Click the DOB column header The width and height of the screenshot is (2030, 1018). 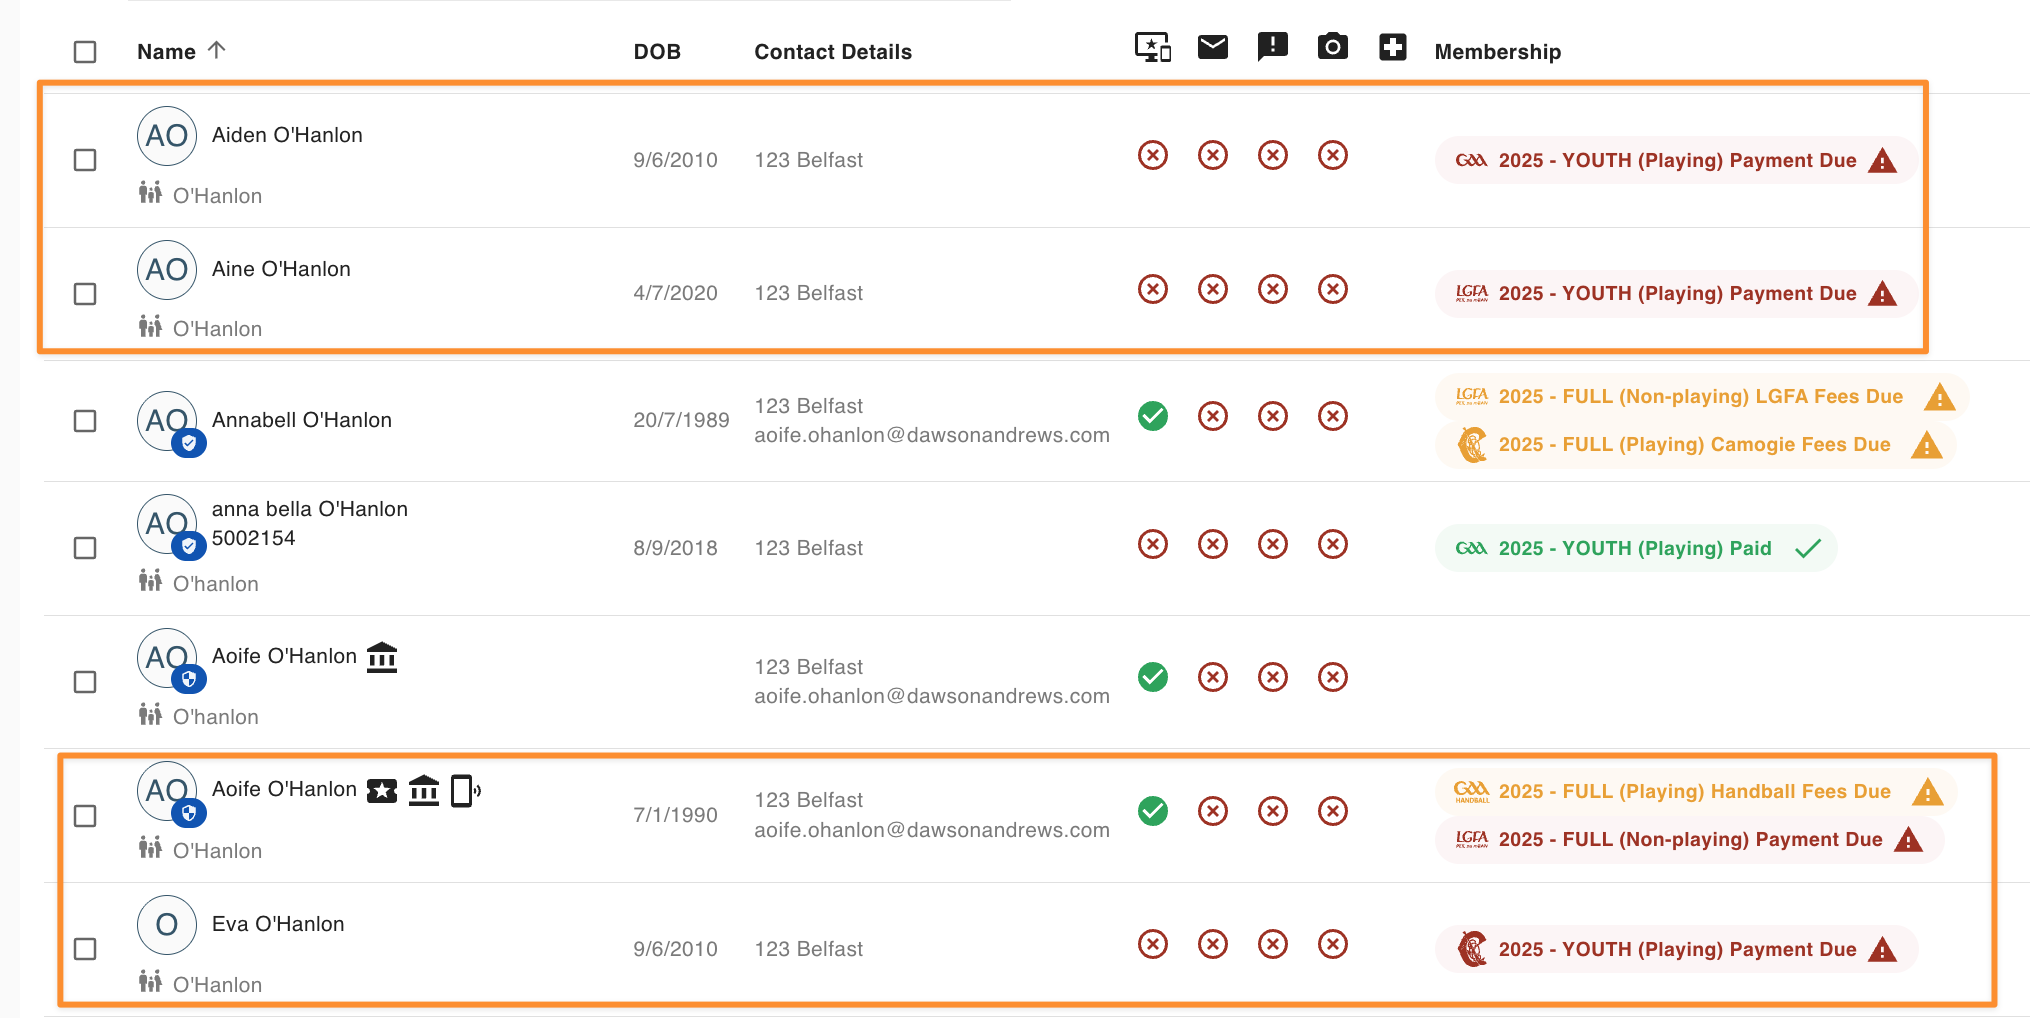point(657,52)
